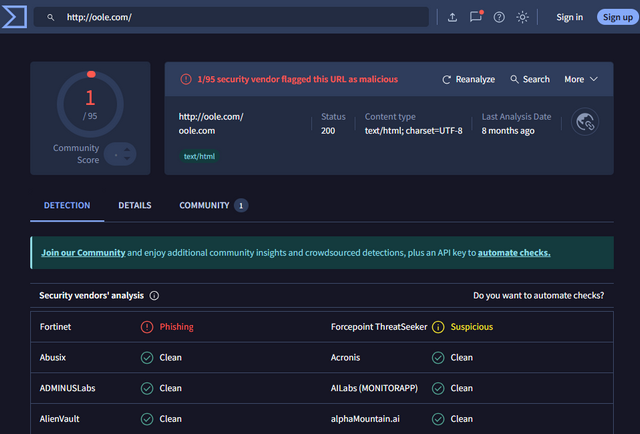Click alphaMountain.ai clean checkmark icon

point(438,419)
